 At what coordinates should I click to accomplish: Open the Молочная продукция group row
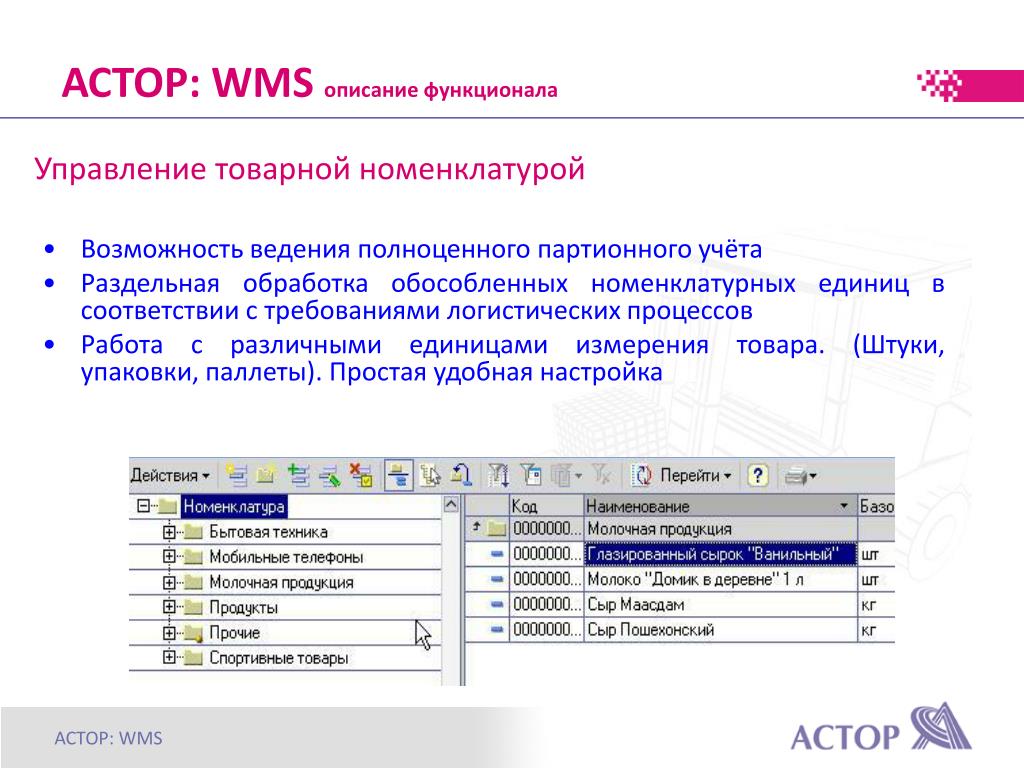pyautogui.click(x=679, y=528)
